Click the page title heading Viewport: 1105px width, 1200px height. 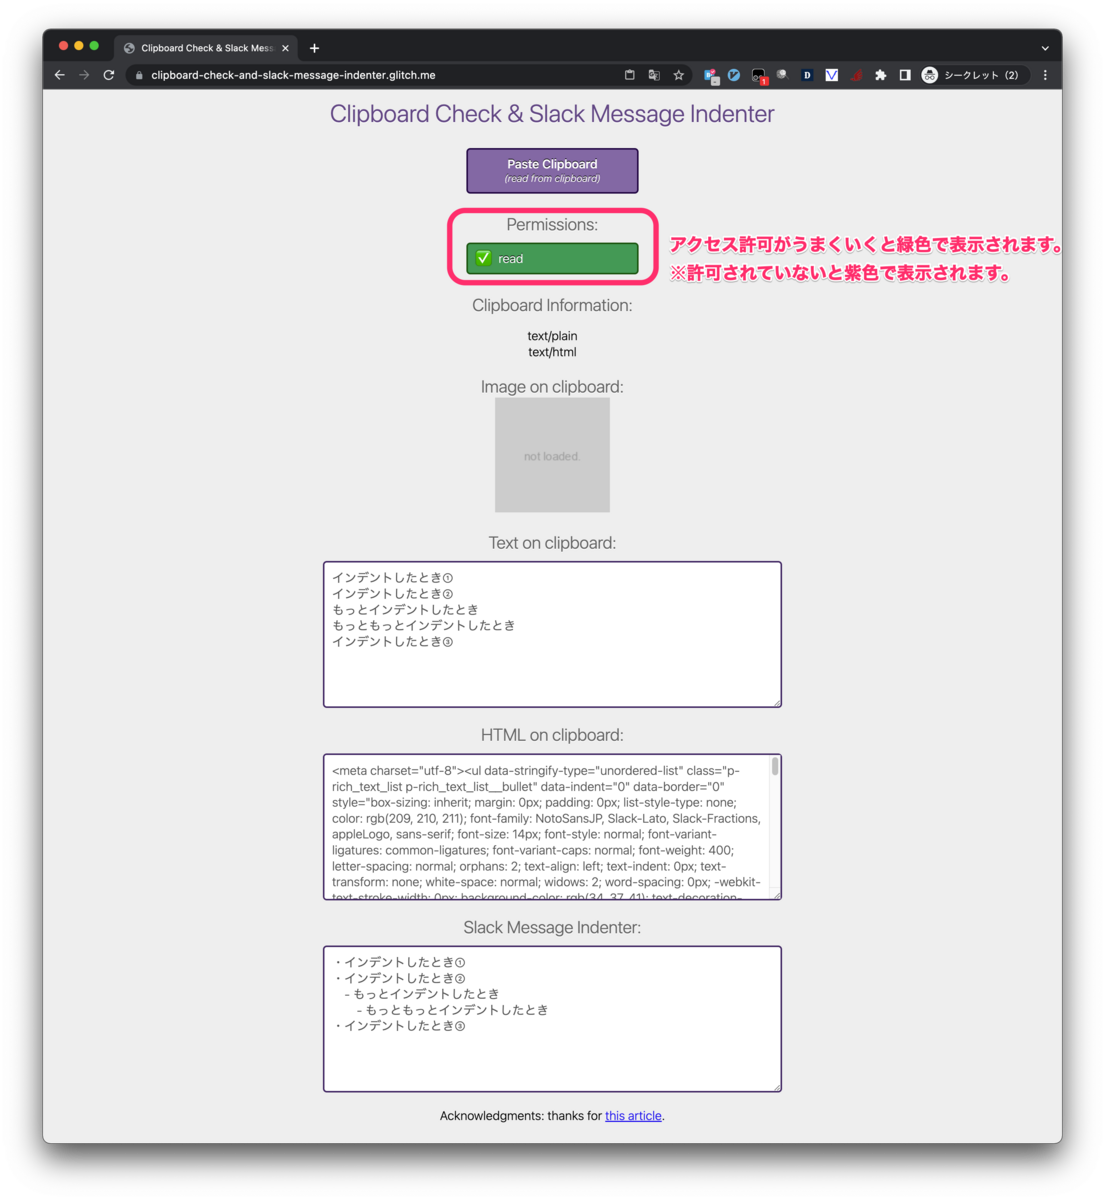552,114
